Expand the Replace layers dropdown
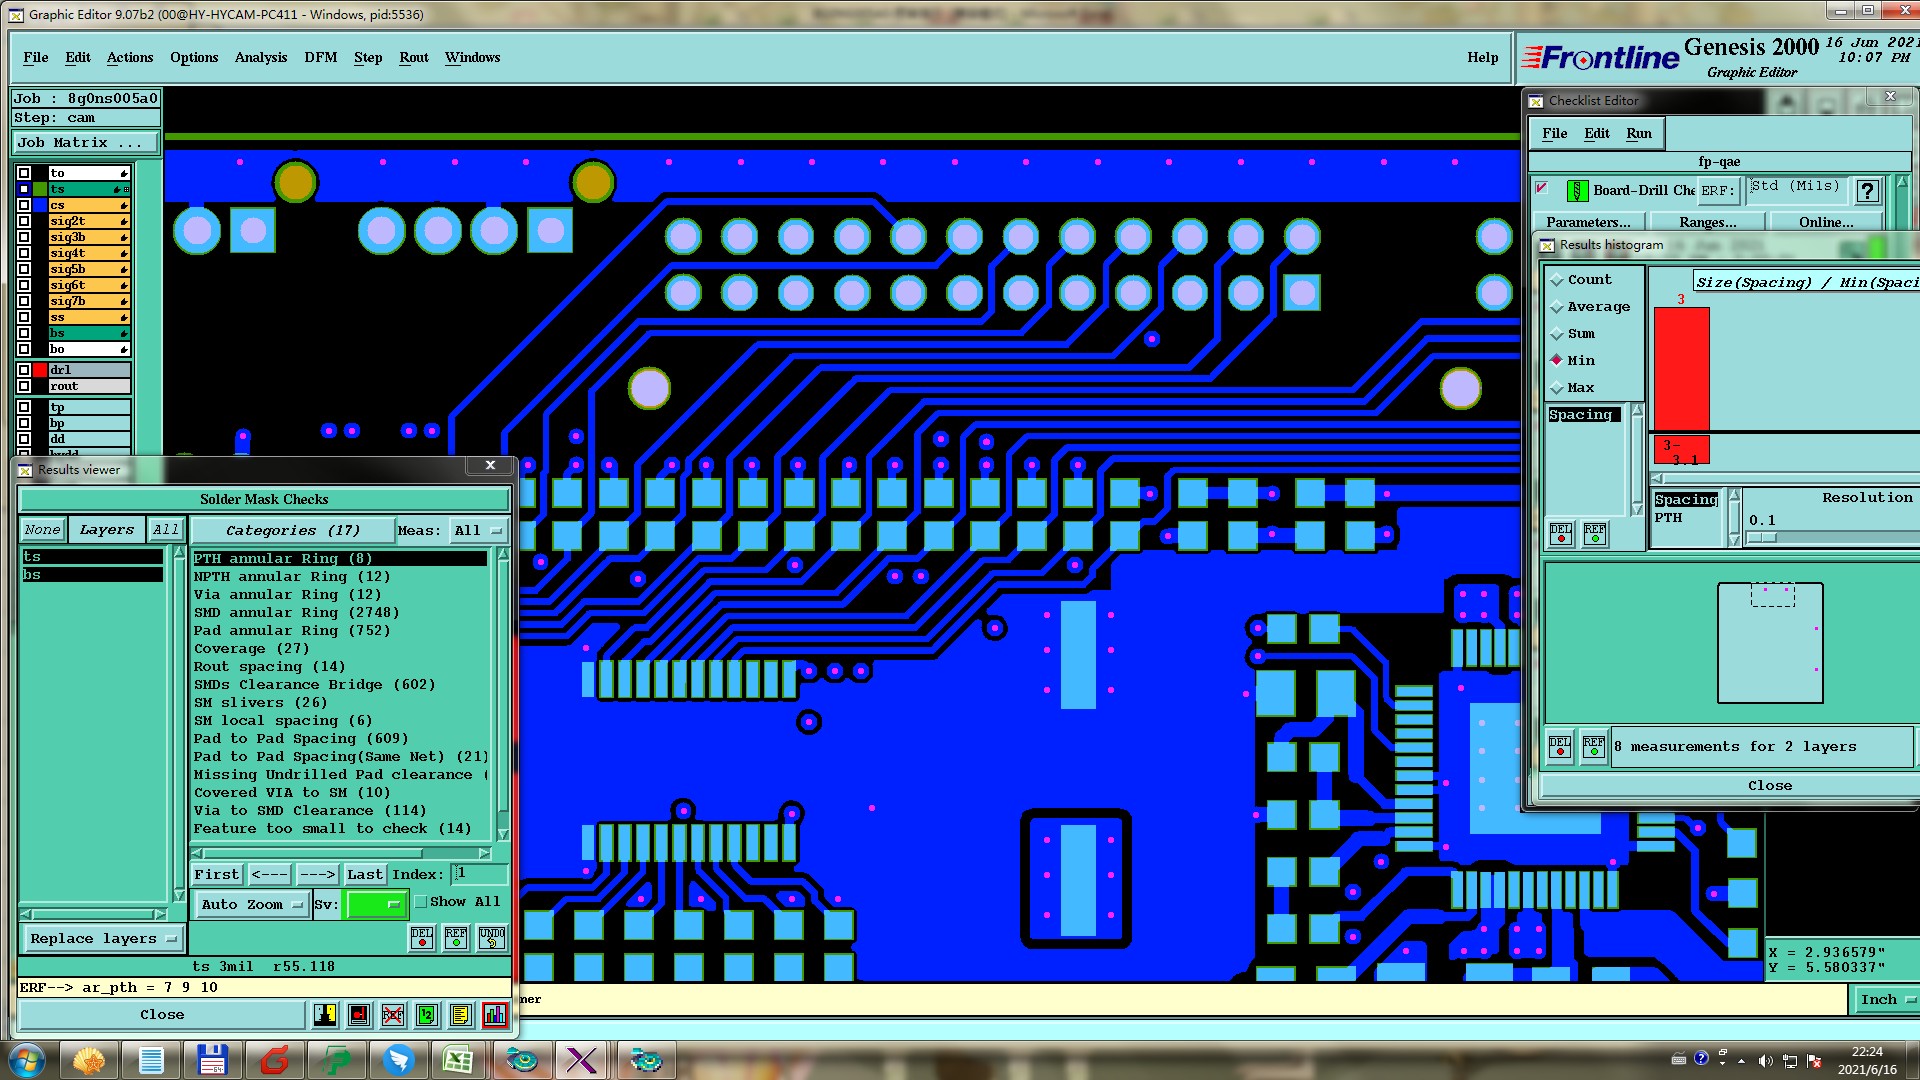This screenshot has width=1920, height=1080. click(103, 939)
